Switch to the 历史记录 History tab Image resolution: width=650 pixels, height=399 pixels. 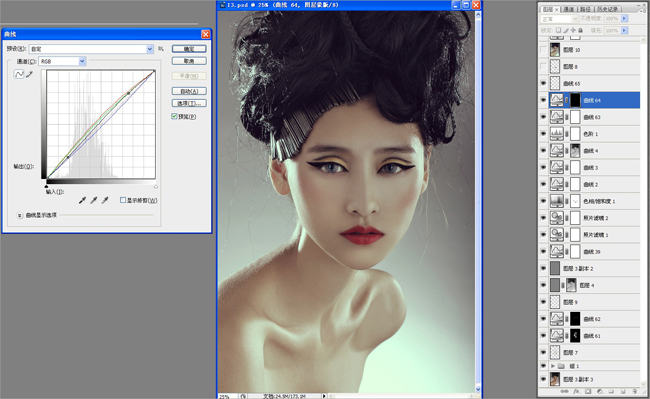[607, 9]
